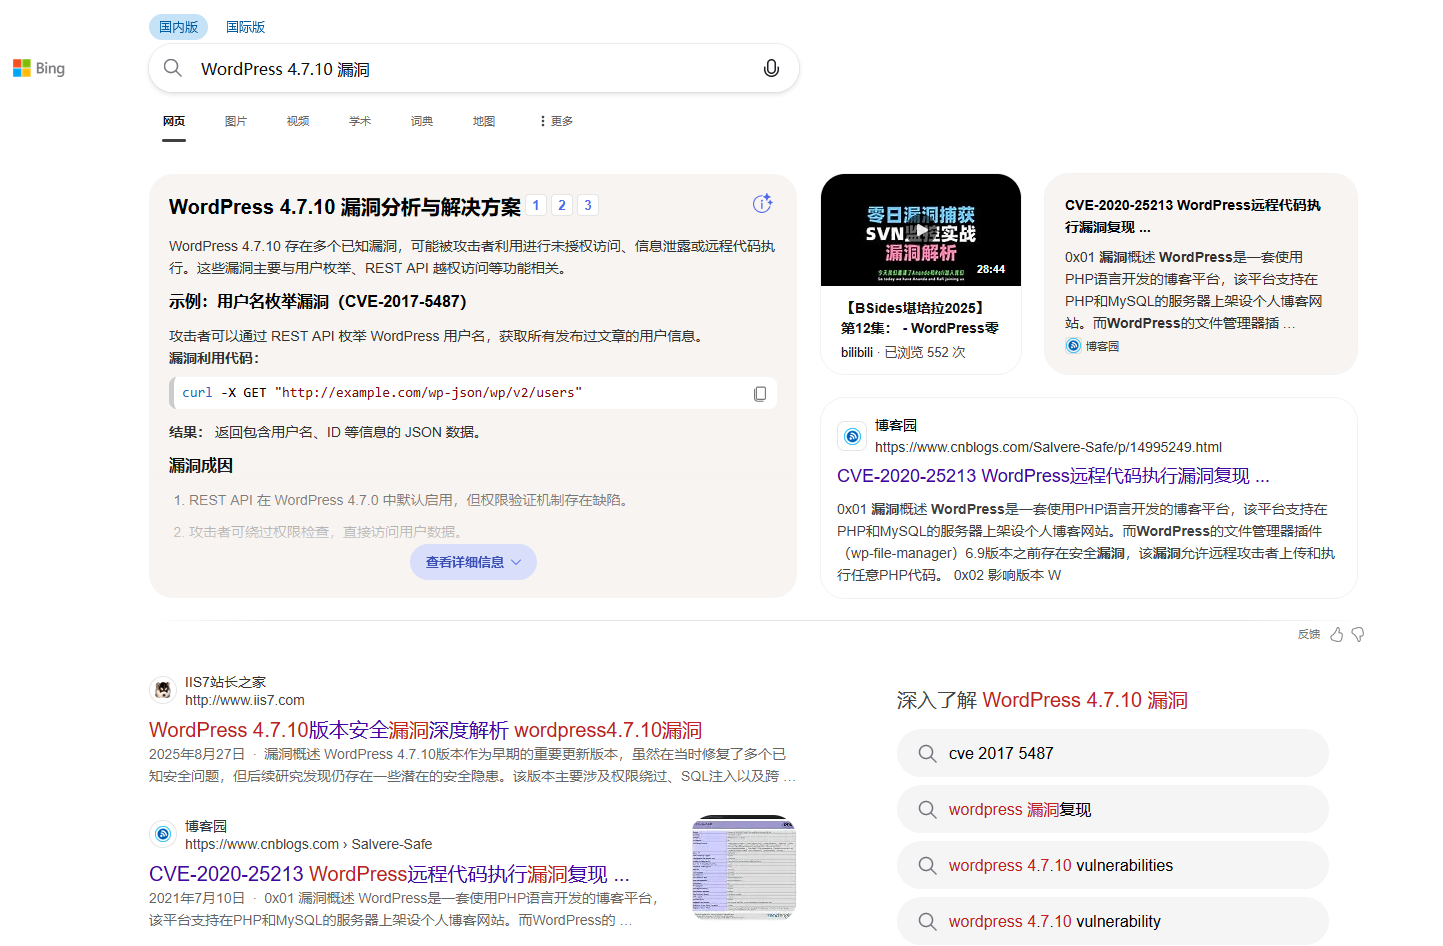Click the thumbs up feedback icon
Image resolution: width=1443 pixels, height=946 pixels.
click(1336, 635)
